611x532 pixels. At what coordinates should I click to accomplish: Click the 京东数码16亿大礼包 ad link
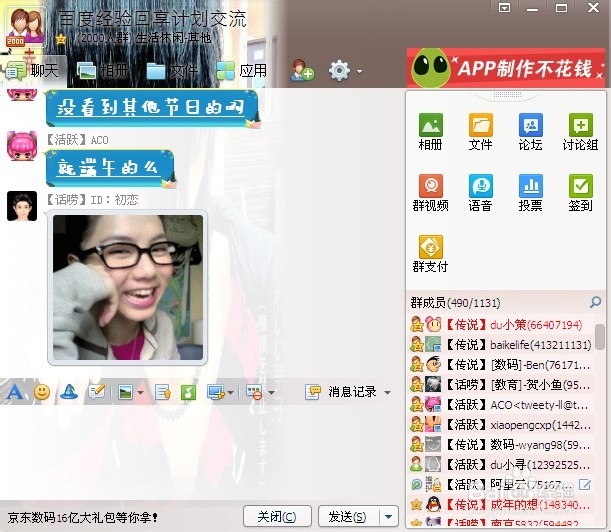coord(82,517)
